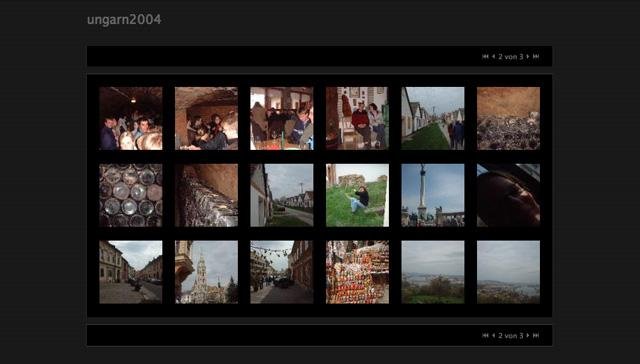Open close-up photo of round bottle bottoms
The width and height of the screenshot is (640, 364).
131,195
